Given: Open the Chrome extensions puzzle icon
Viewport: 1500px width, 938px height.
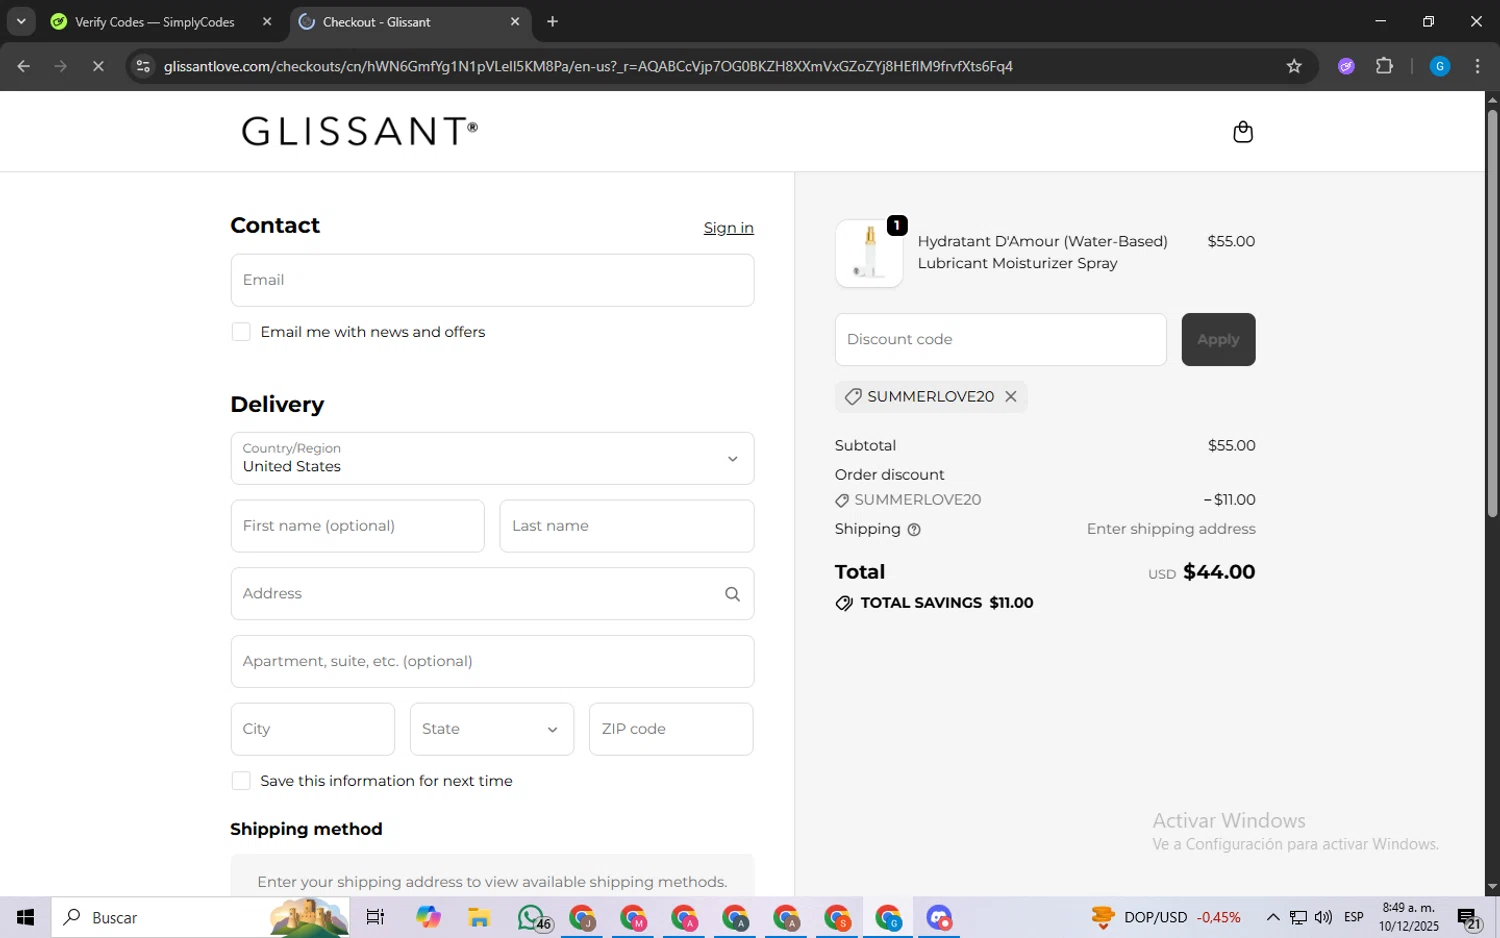Looking at the screenshot, I should (x=1385, y=66).
